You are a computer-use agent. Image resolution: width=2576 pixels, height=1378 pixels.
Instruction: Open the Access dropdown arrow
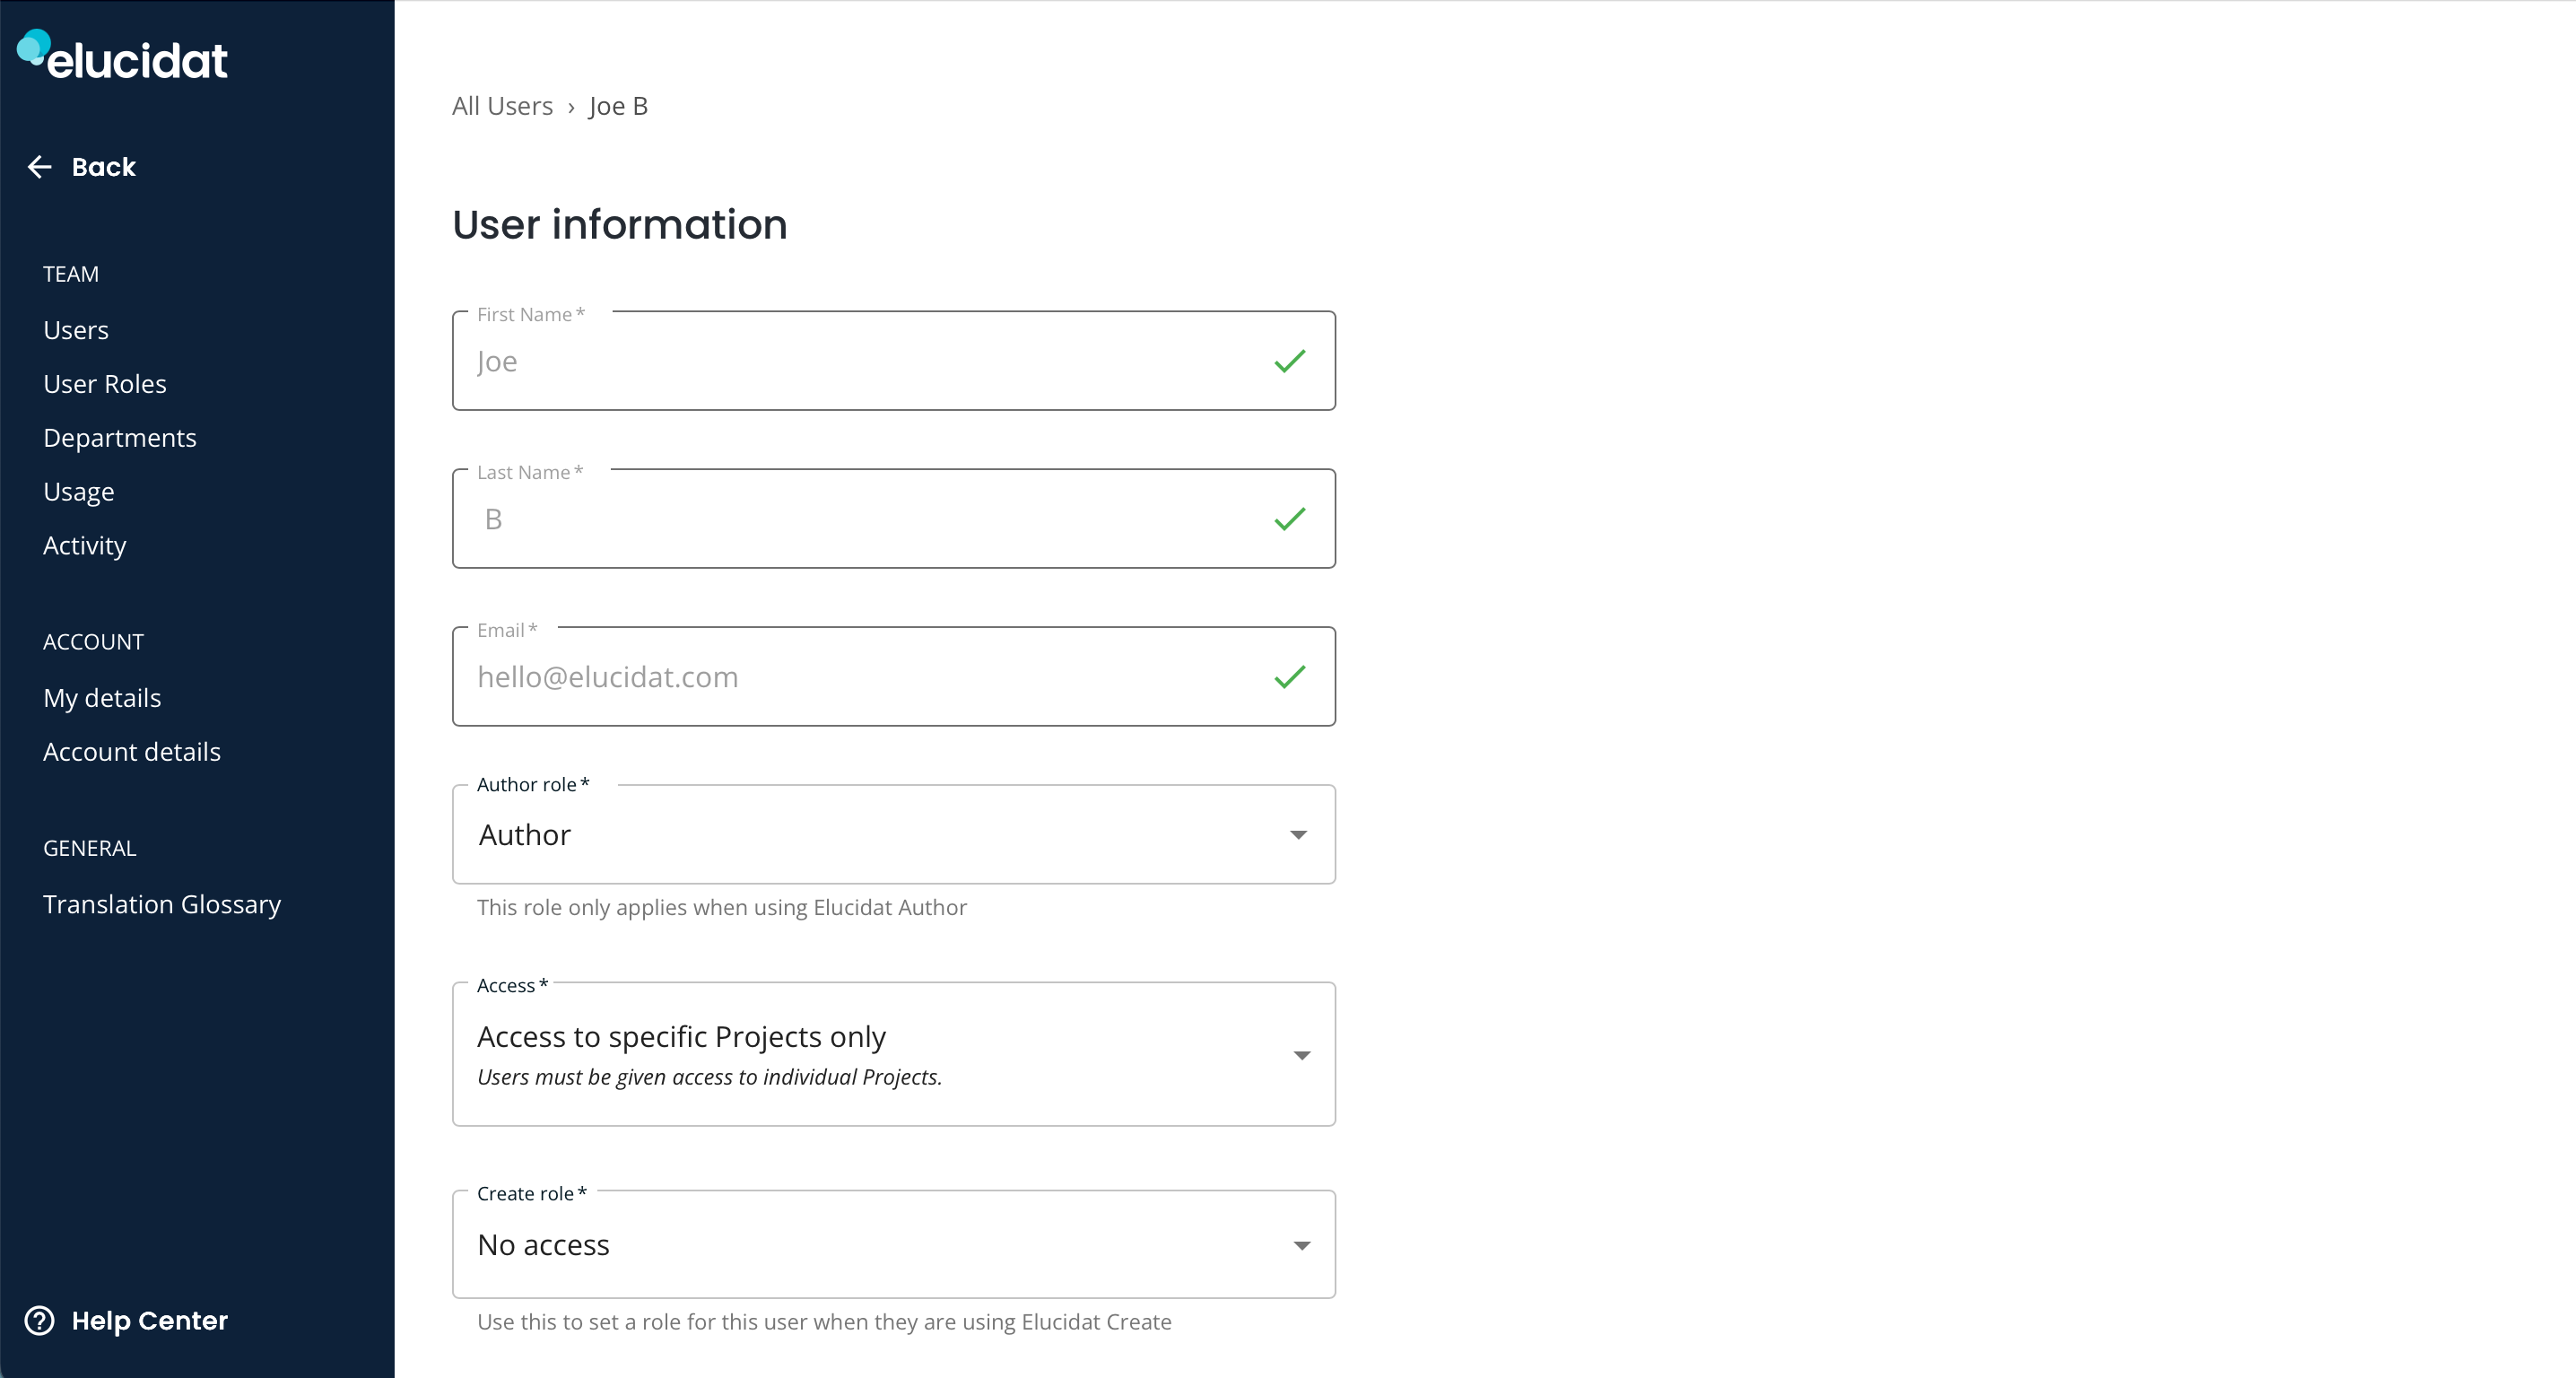pyautogui.click(x=1301, y=1056)
